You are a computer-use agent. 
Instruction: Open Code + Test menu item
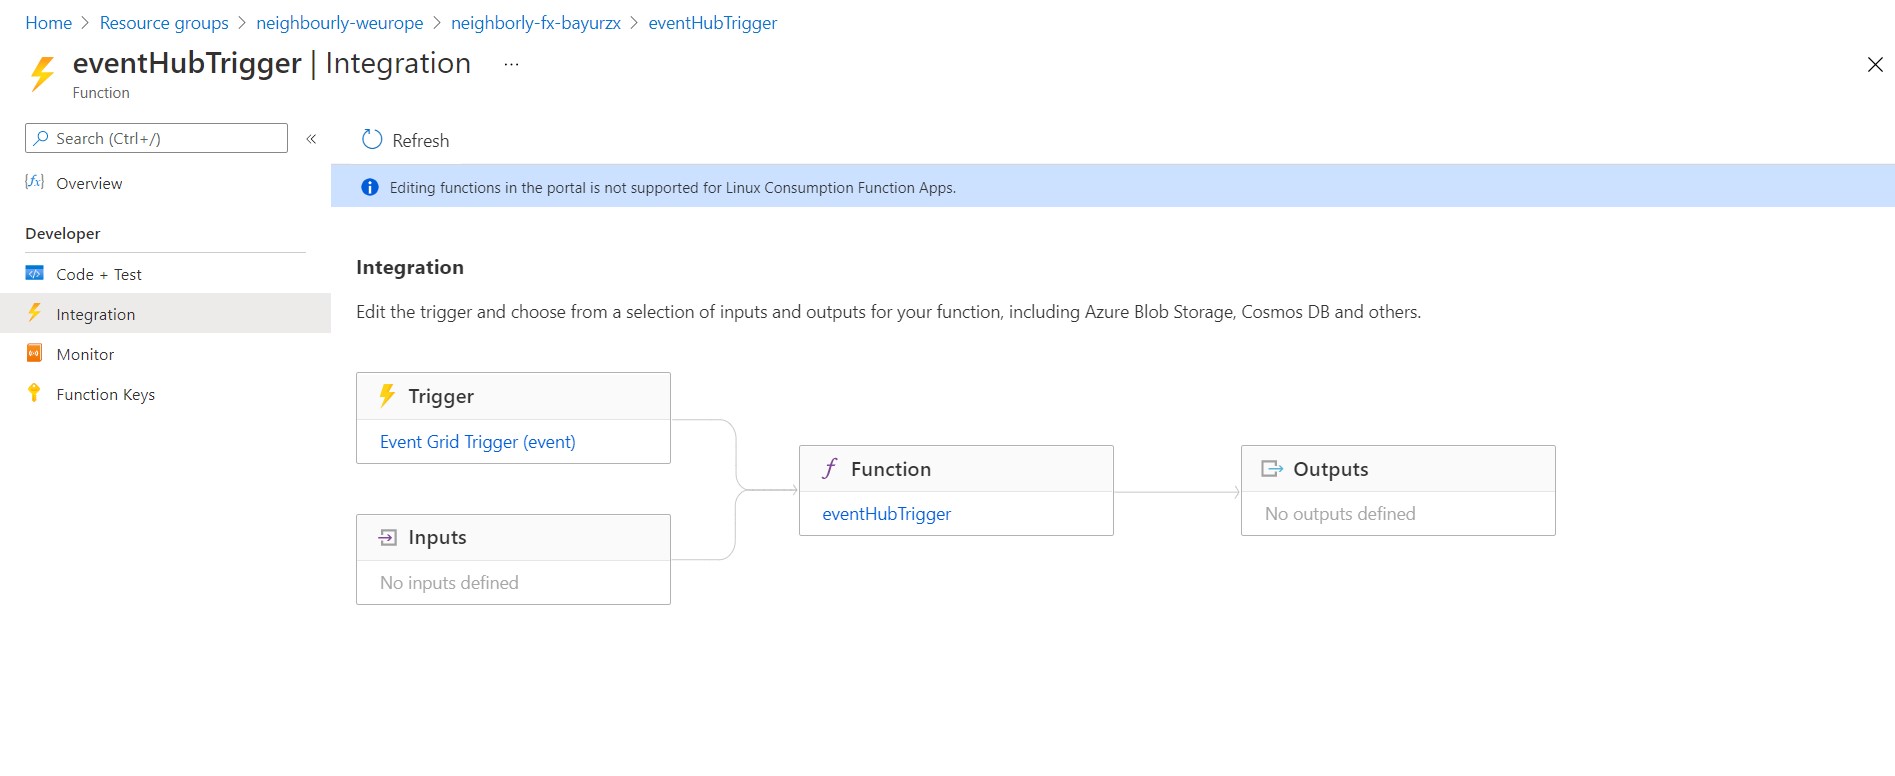tap(99, 274)
